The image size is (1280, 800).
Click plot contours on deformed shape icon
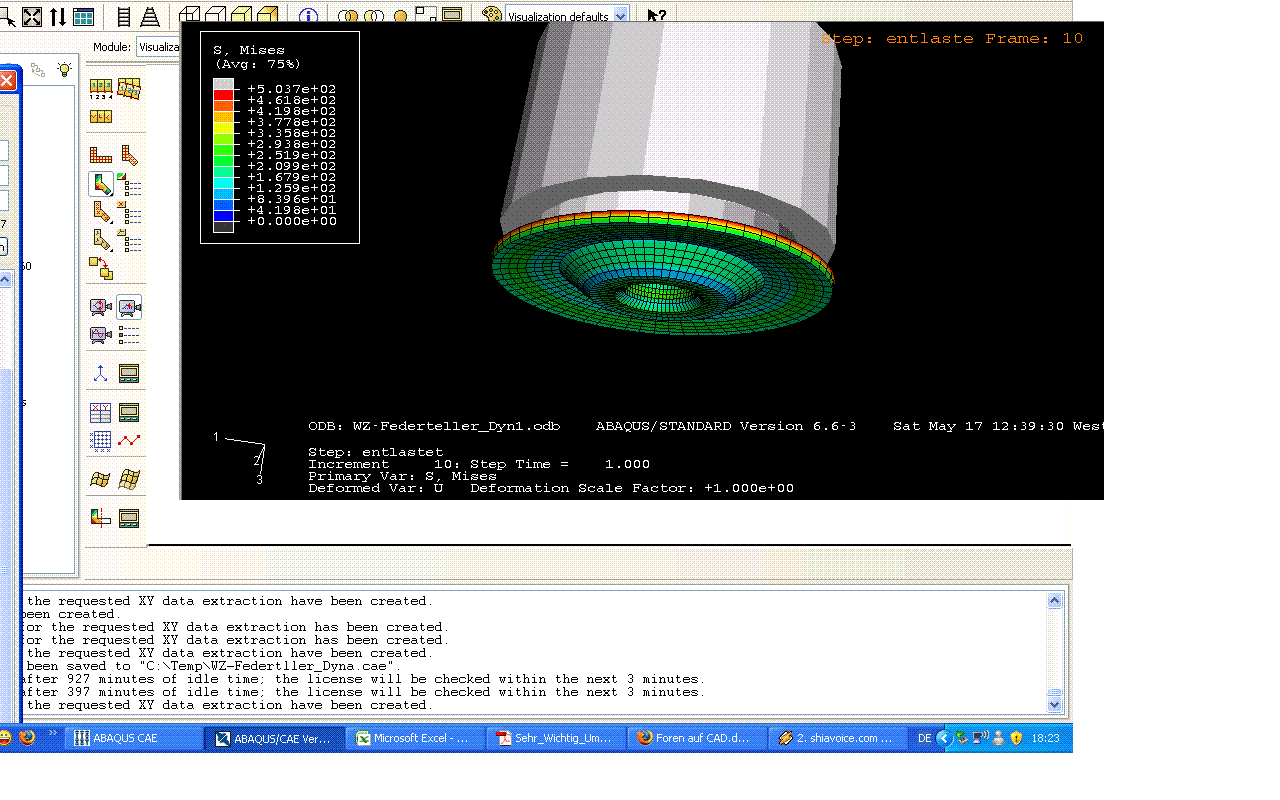click(x=101, y=184)
